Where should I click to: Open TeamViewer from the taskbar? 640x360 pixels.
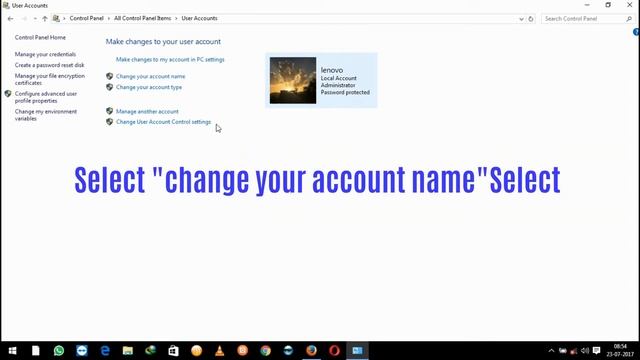(82, 351)
